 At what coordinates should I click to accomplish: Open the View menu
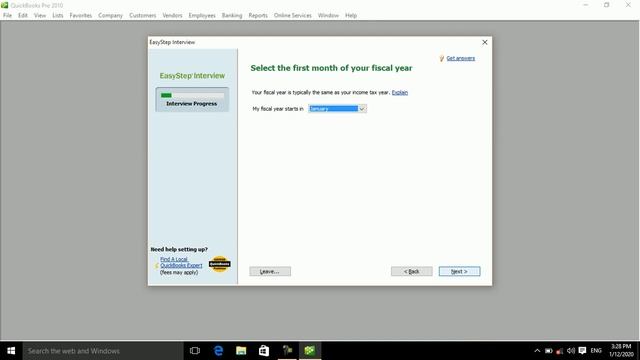pyautogui.click(x=40, y=16)
